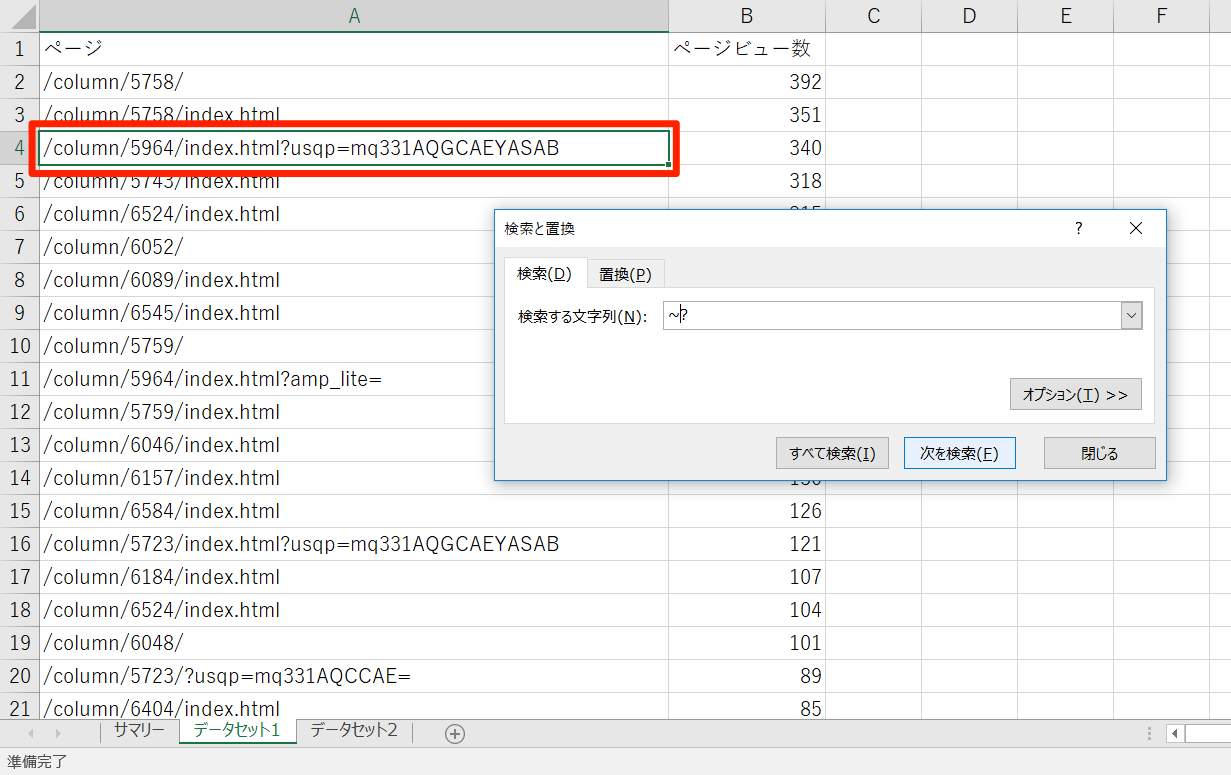Image resolution: width=1231 pixels, height=775 pixels.
Task: Select column E header
Action: pos(1065,16)
